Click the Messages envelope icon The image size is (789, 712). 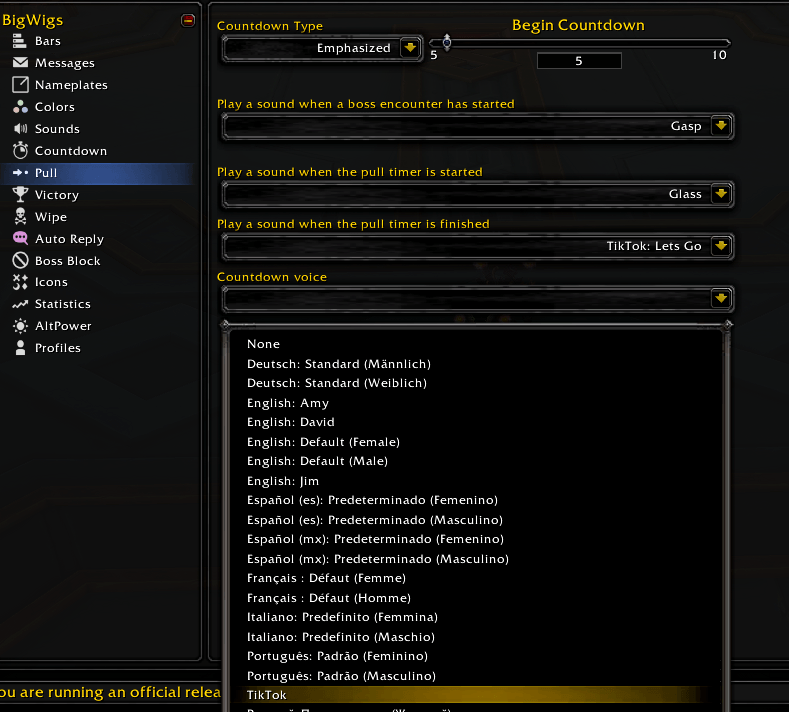tap(20, 62)
